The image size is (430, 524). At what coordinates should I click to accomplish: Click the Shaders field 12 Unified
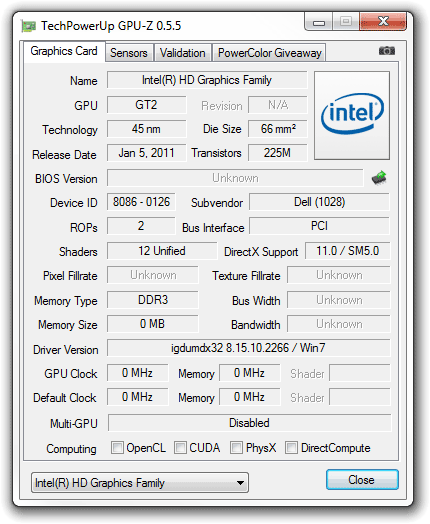[x=162, y=251]
